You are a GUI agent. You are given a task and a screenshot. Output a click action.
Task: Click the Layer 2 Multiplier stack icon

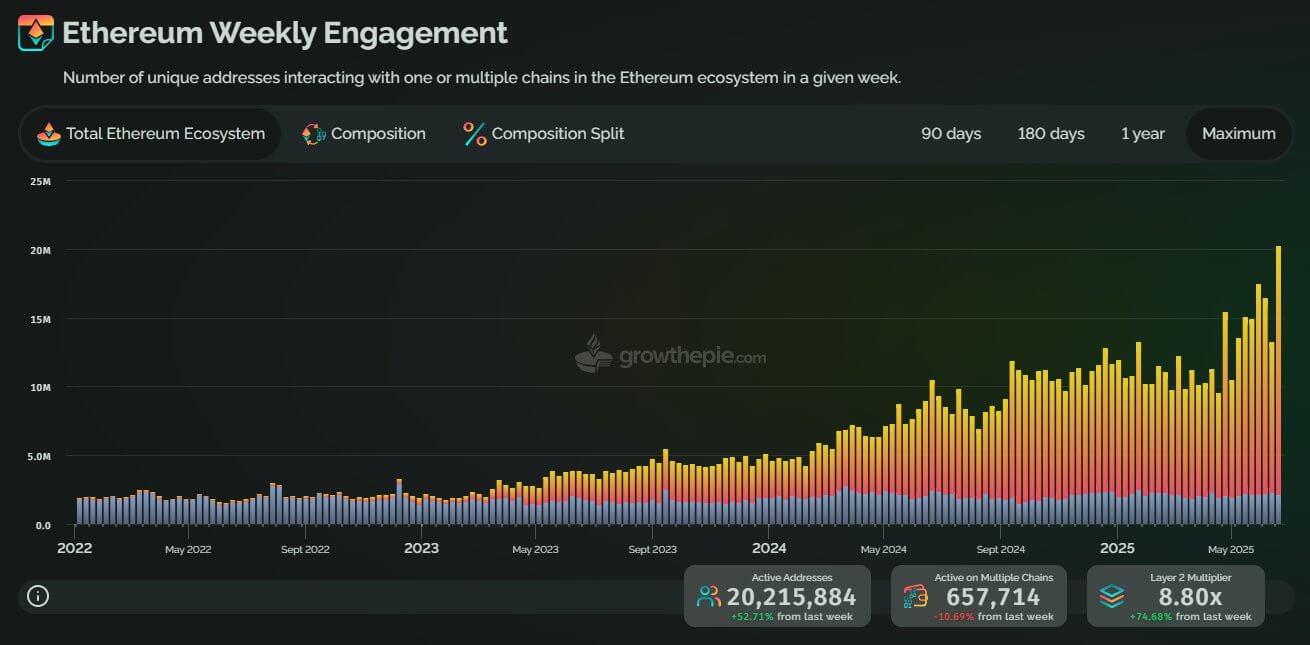1112,597
